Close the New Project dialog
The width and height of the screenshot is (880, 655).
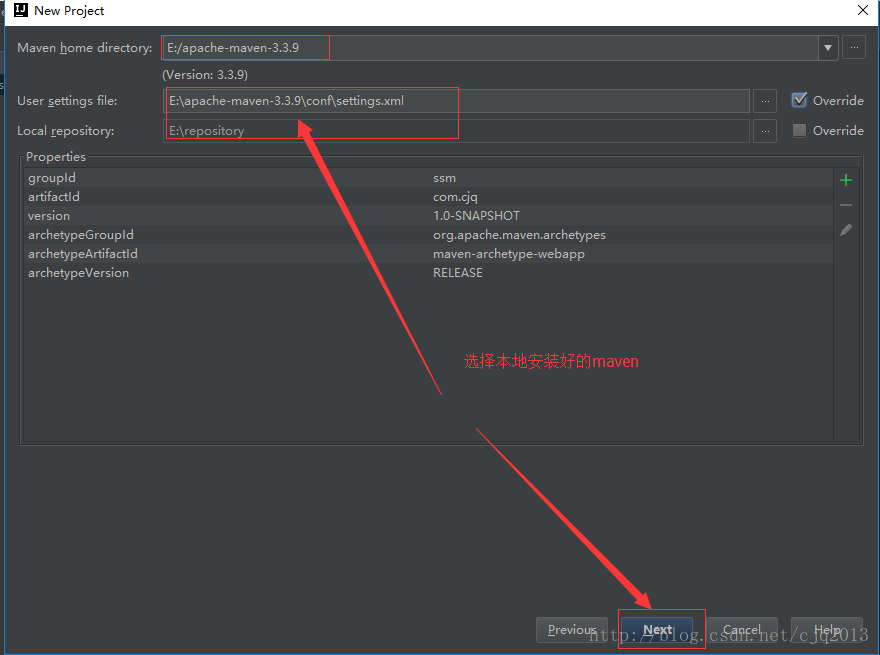pos(863,10)
